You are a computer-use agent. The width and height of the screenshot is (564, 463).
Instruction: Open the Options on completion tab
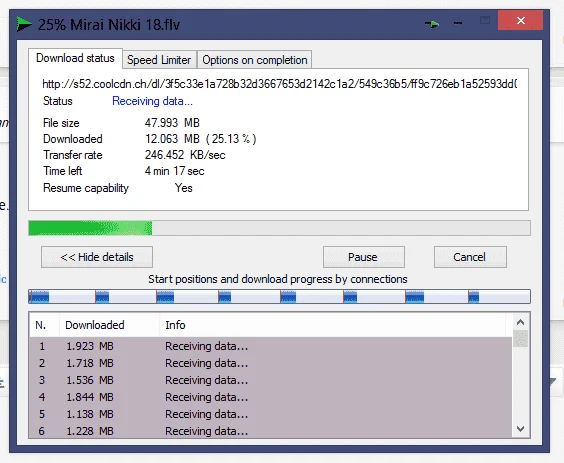[x=255, y=60]
